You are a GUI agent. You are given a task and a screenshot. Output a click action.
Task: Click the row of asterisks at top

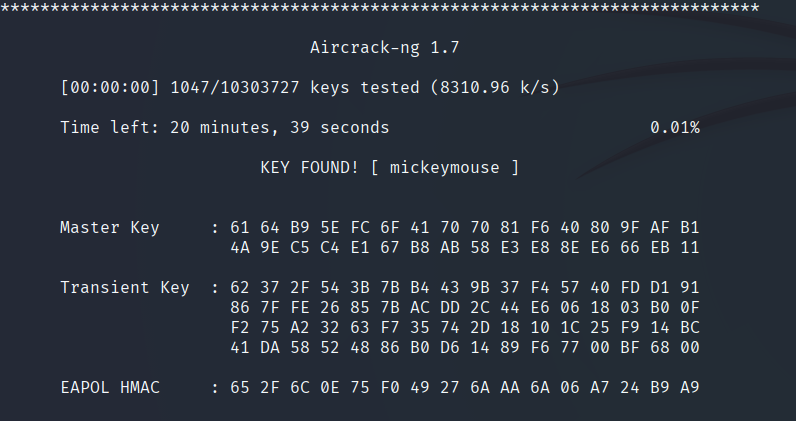click(x=380, y=8)
